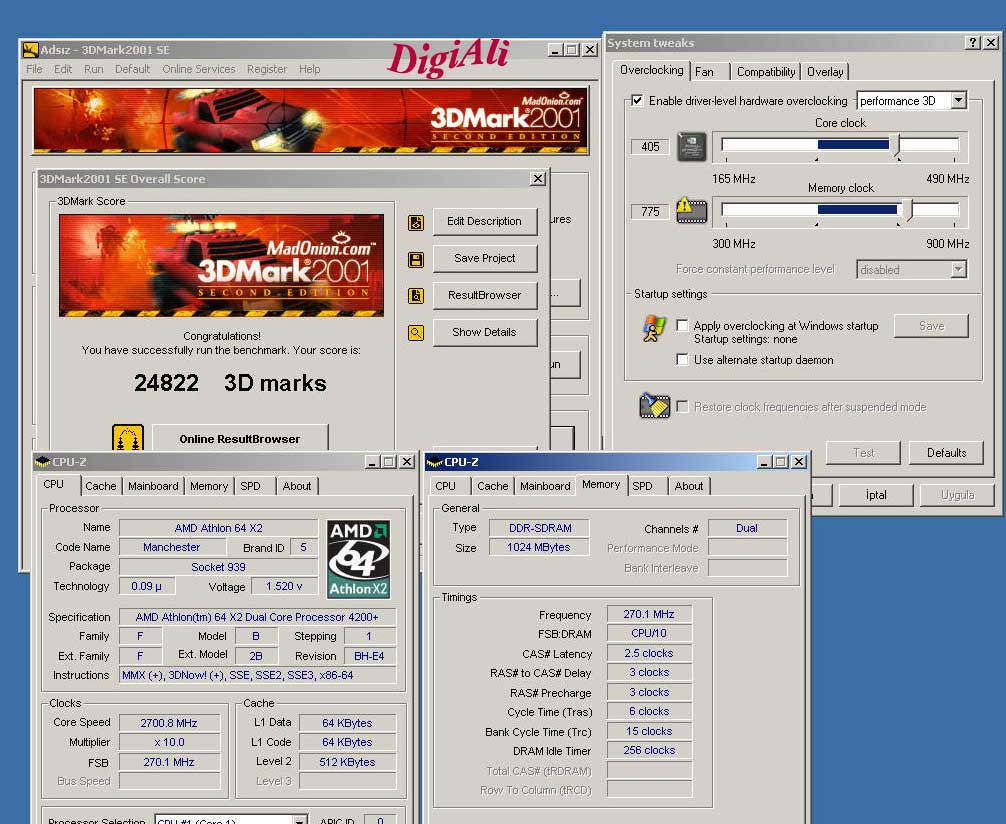This screenshot has height=824, width=1006.
Task: Click the Memory clock warning chip icon
Action: (692, 210)
